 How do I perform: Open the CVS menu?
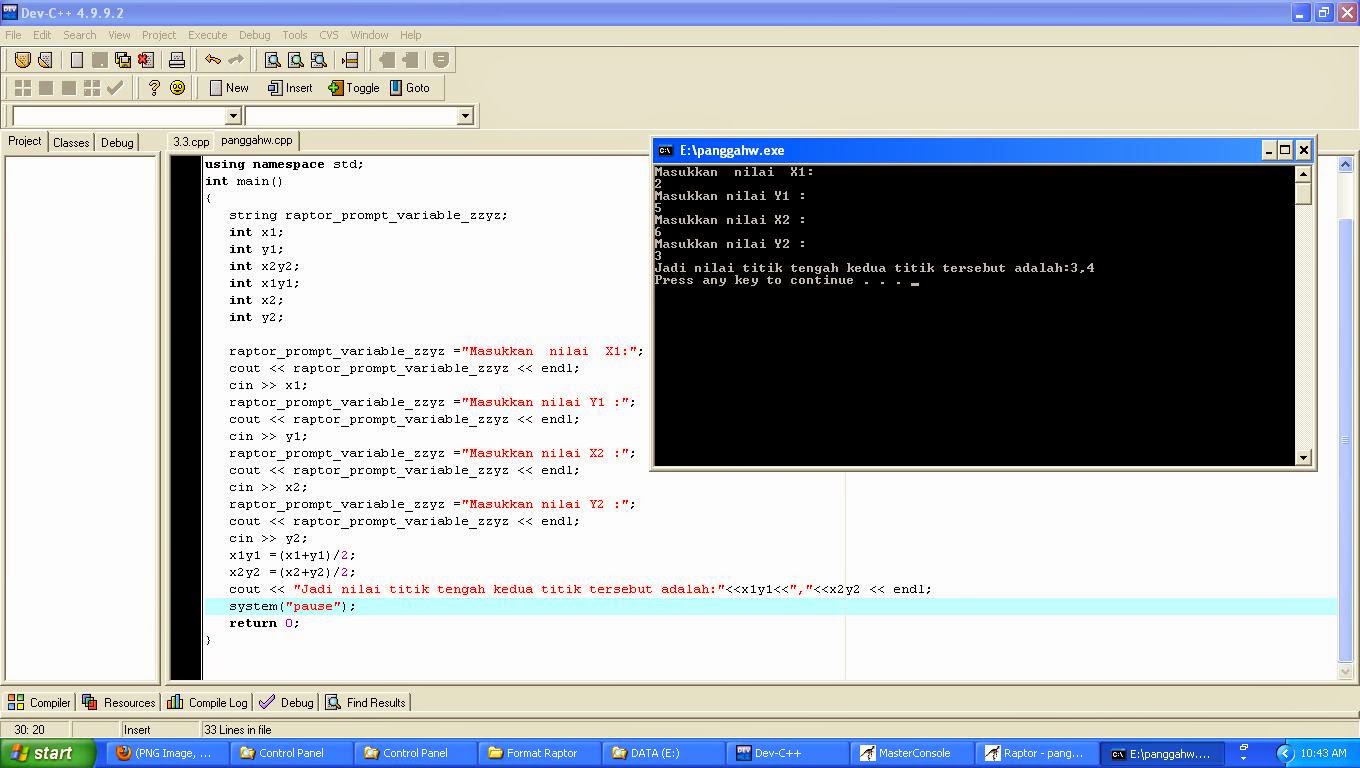point(329,35)
